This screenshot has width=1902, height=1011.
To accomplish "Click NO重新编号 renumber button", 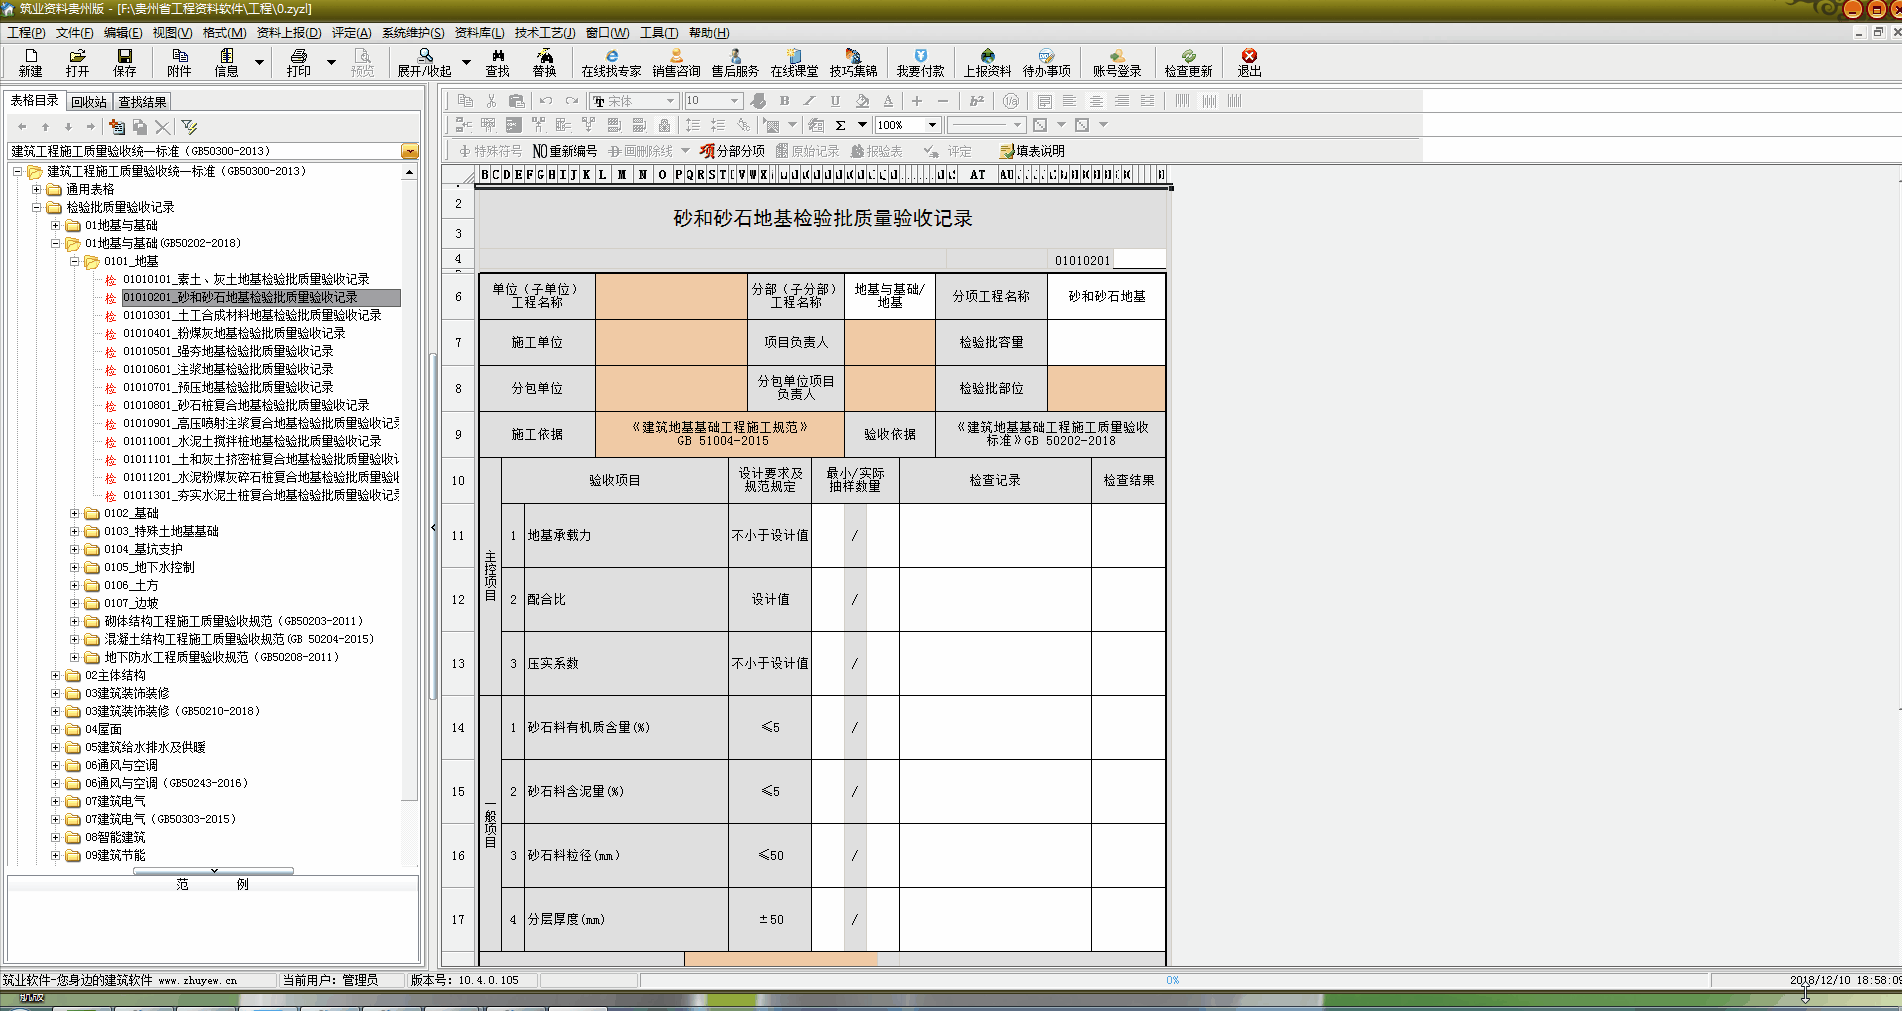I will coord(565,151).
